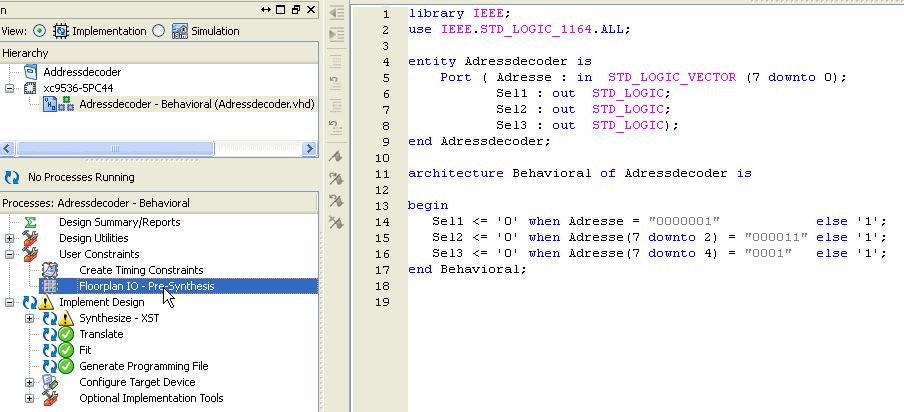Click the "000011" string literal on line 15
Image resolution: width=904 pixels, height=412 pixels.
(776, 237)
